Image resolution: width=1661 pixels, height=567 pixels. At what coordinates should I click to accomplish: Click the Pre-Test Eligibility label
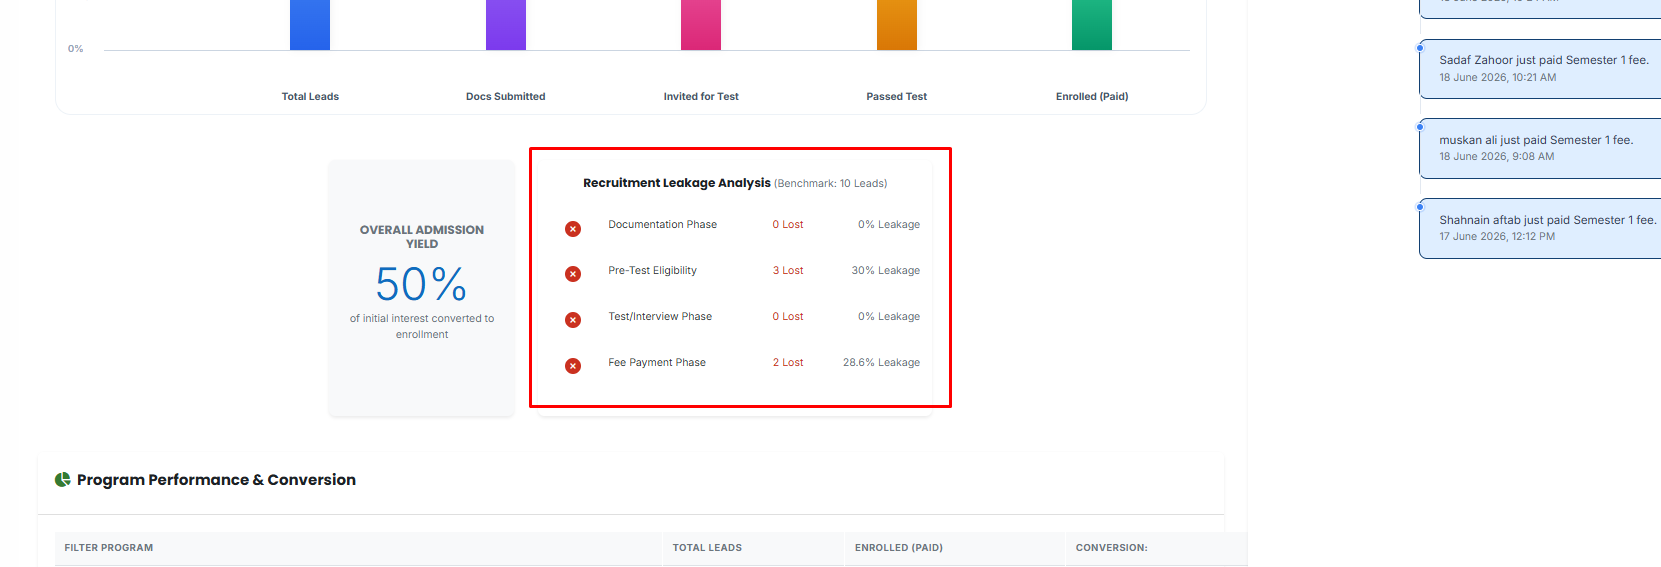[653, 270]
